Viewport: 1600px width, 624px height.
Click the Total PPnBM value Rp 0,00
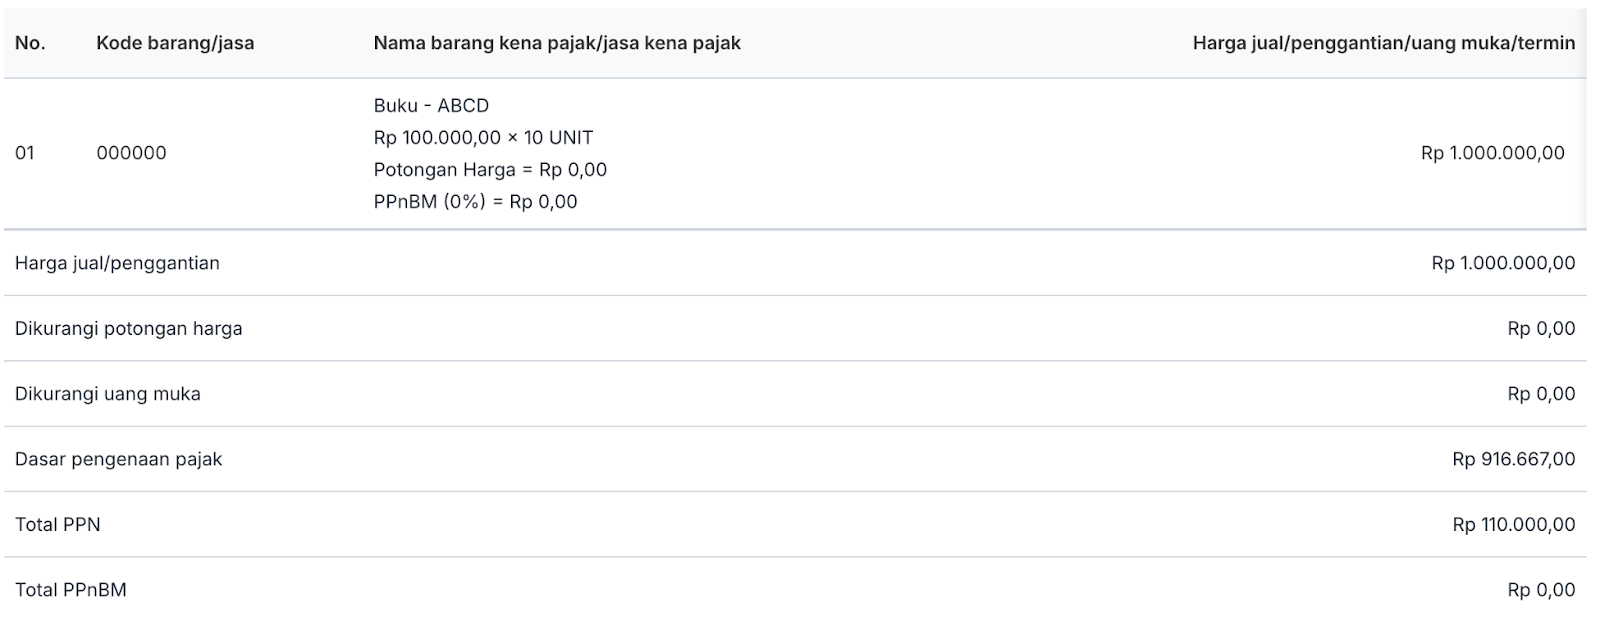point(1541,590)
